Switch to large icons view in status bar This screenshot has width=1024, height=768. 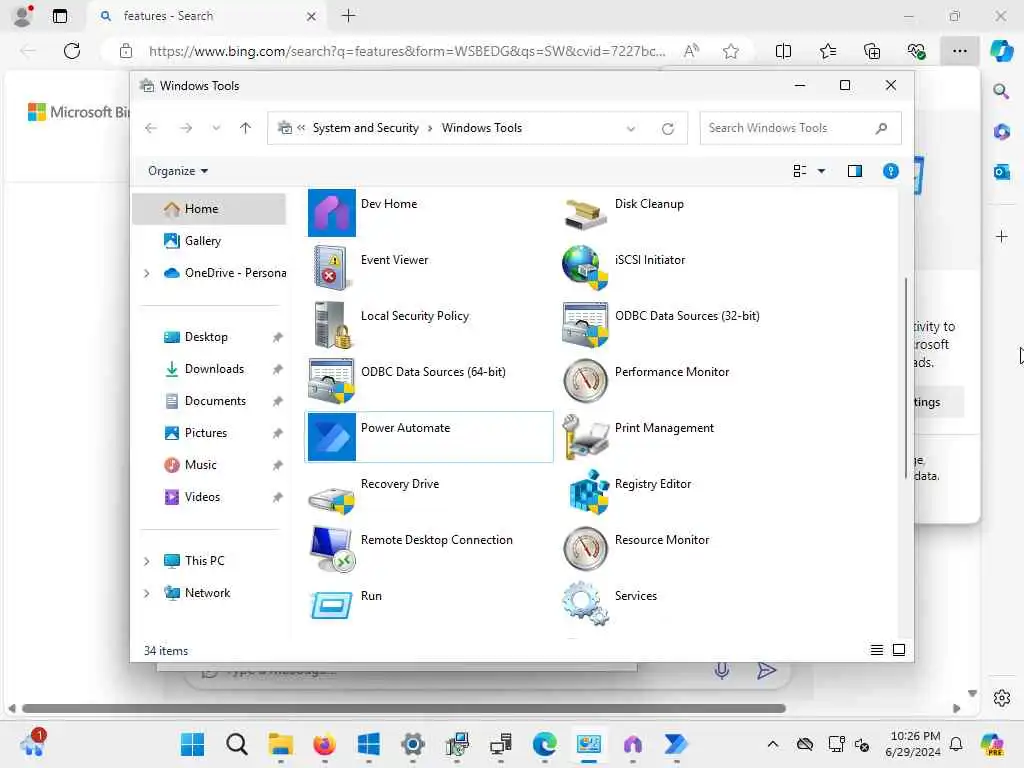tap(899, 650)
